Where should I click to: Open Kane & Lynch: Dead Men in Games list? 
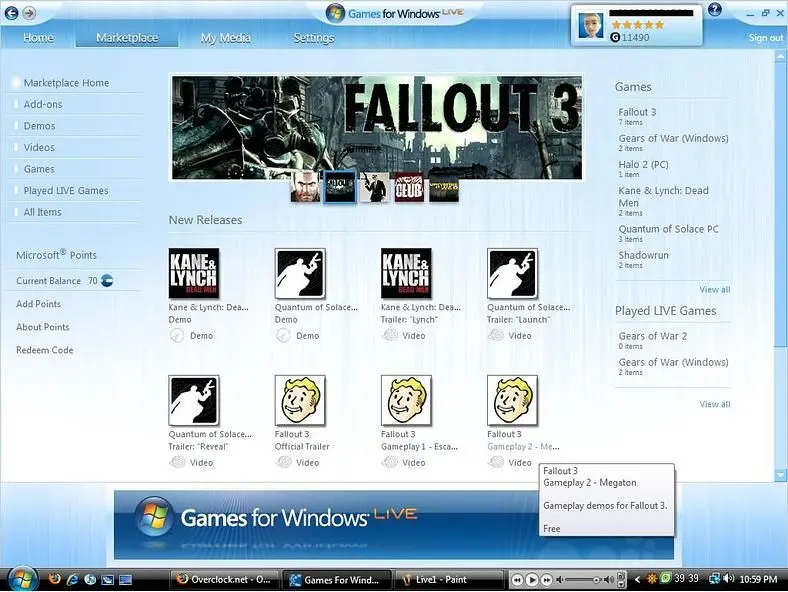point(663,196)
